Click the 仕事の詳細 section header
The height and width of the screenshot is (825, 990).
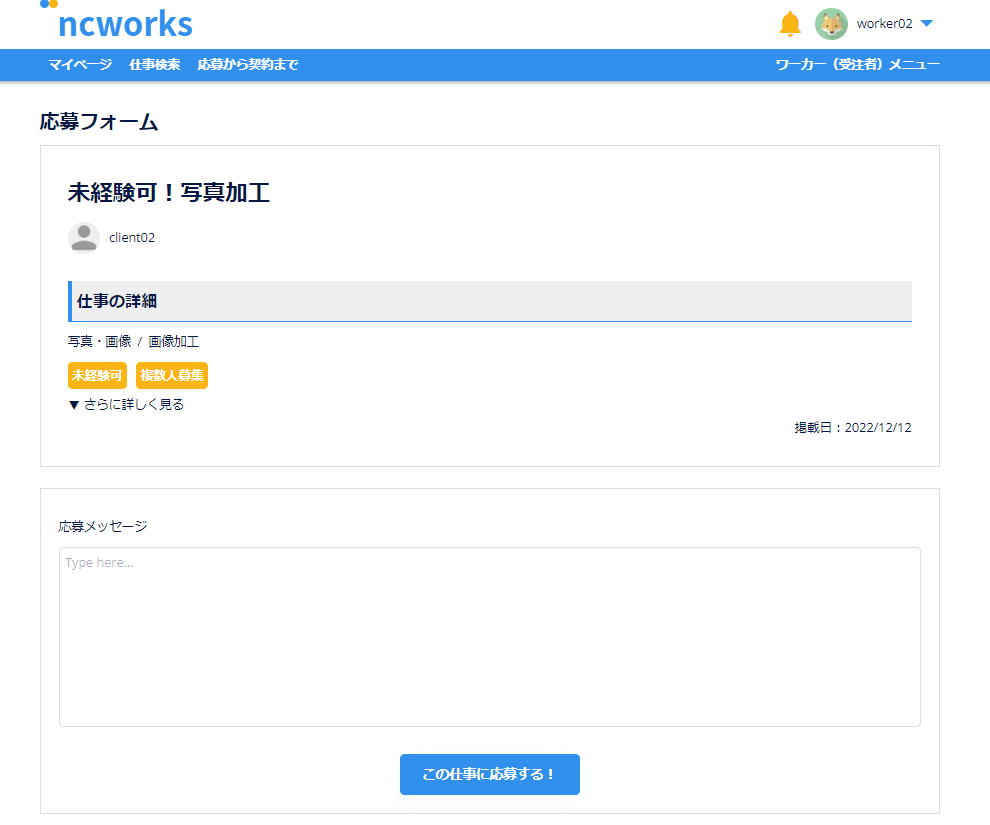490,302
